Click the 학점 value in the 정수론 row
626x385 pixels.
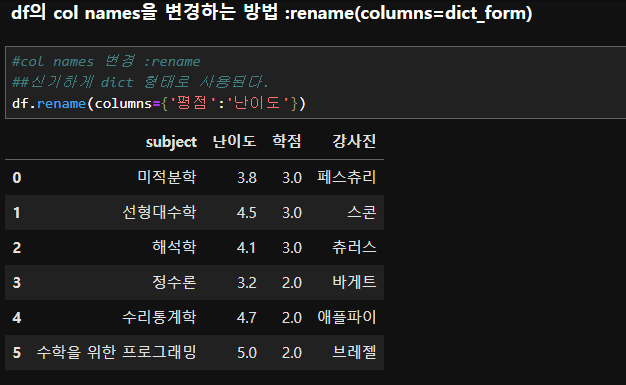click(292, 282)
